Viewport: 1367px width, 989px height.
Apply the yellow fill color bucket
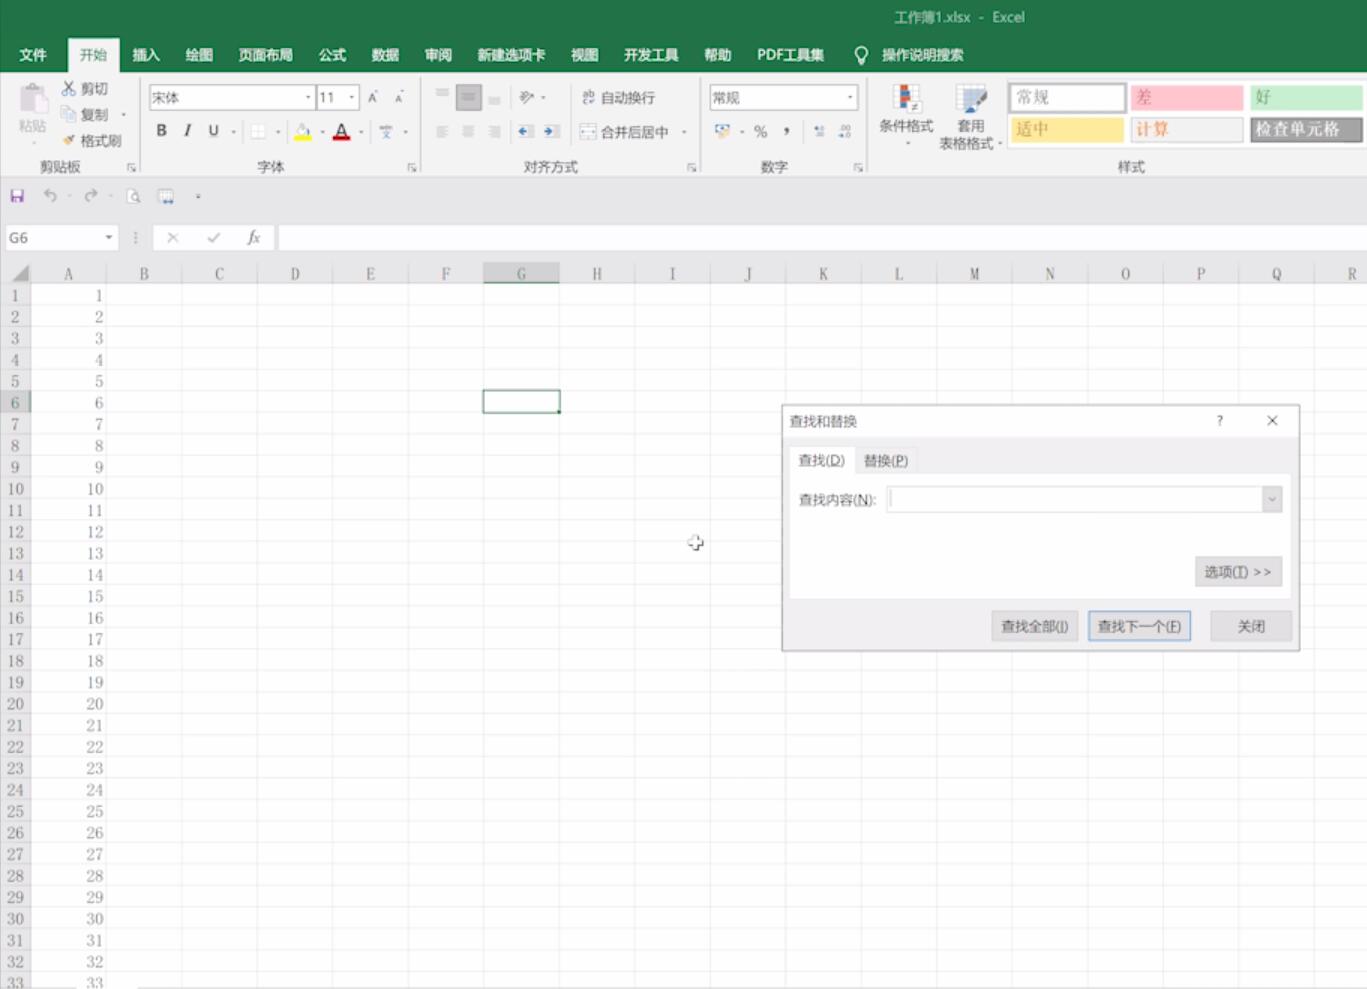coord(302,131)
